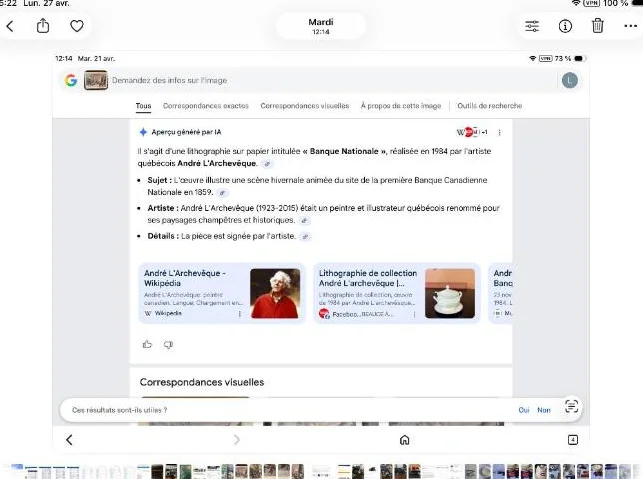Open the 'À propos de cette image' tab
Image resolution: width=643 pixels, height=479 pixels.
[401, 106]
